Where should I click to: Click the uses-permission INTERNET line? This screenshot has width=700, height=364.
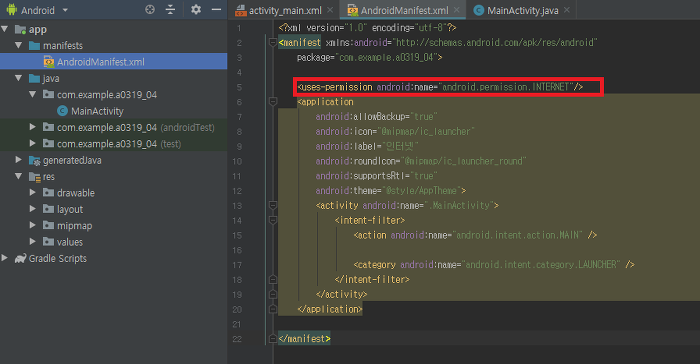point(440,87)
